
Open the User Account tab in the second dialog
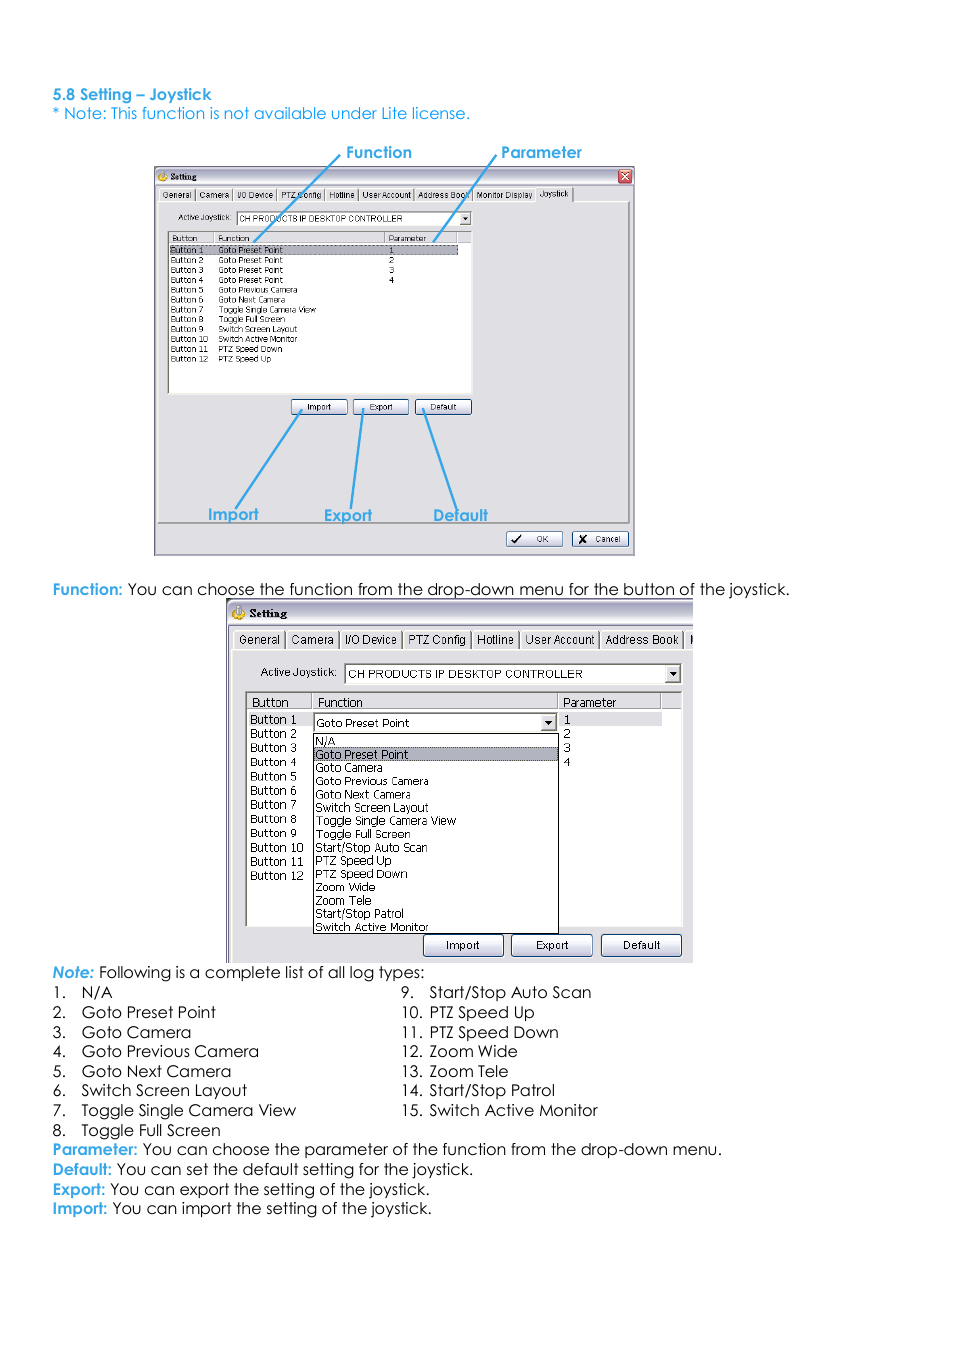[560, 640]
